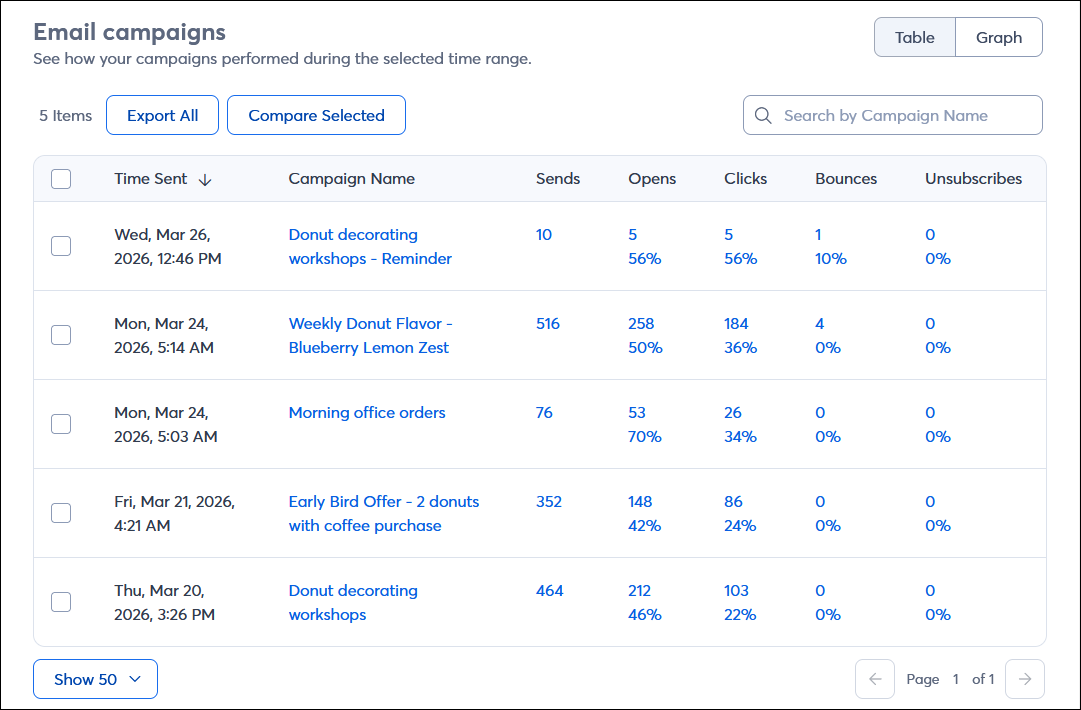
Task: Open the Morning office orders campaign
Action: pyautogui.click(x=367, y=412)
